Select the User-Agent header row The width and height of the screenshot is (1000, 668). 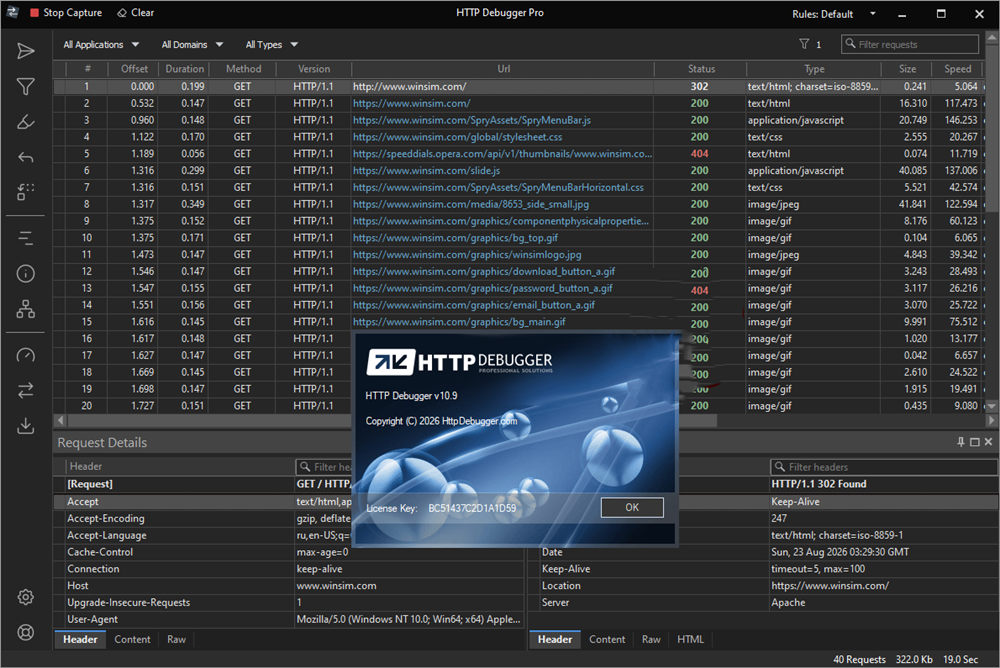point(288,620)
